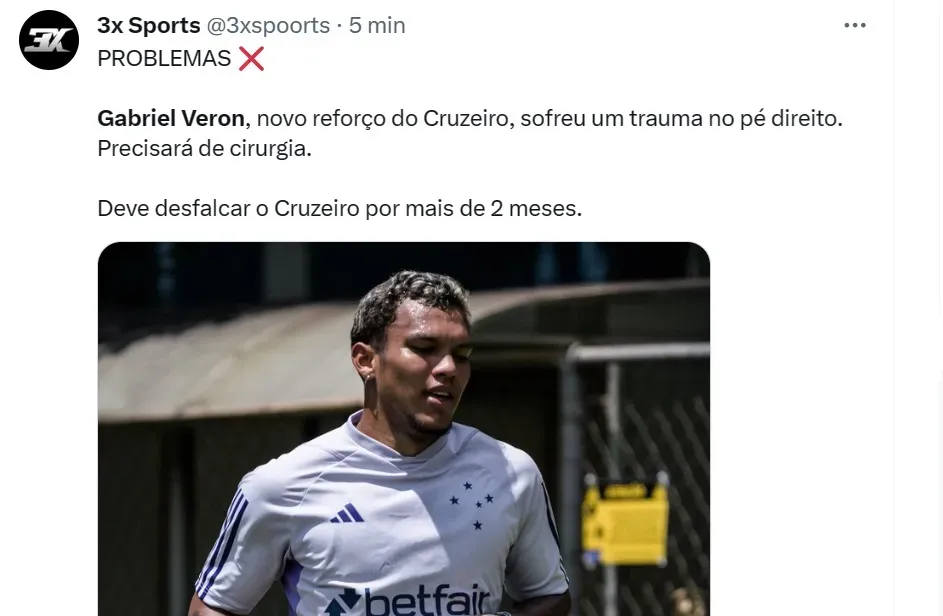943x616 pixels.
Task: Open the tweet via the 5 min timestamp
Action: pos(377,25)
